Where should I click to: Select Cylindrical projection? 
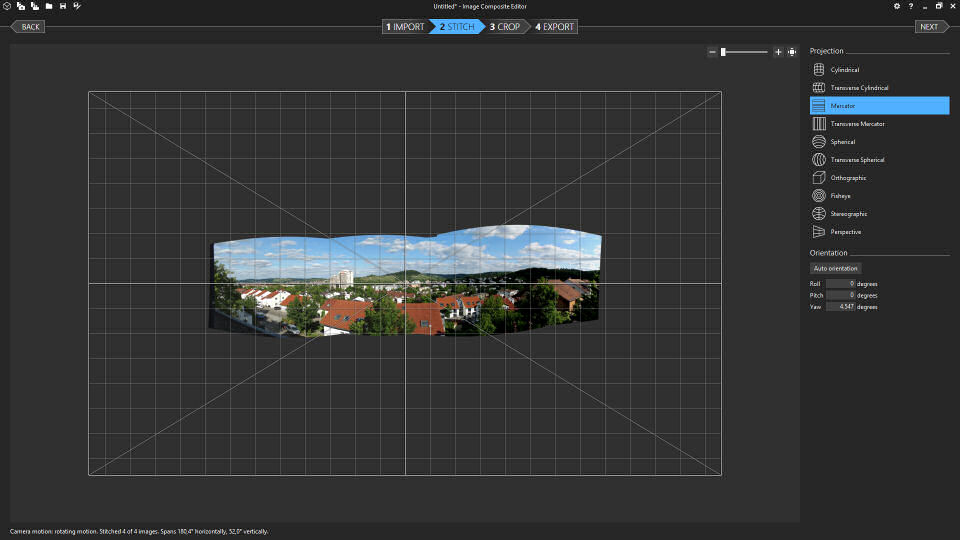click(844, 70)
